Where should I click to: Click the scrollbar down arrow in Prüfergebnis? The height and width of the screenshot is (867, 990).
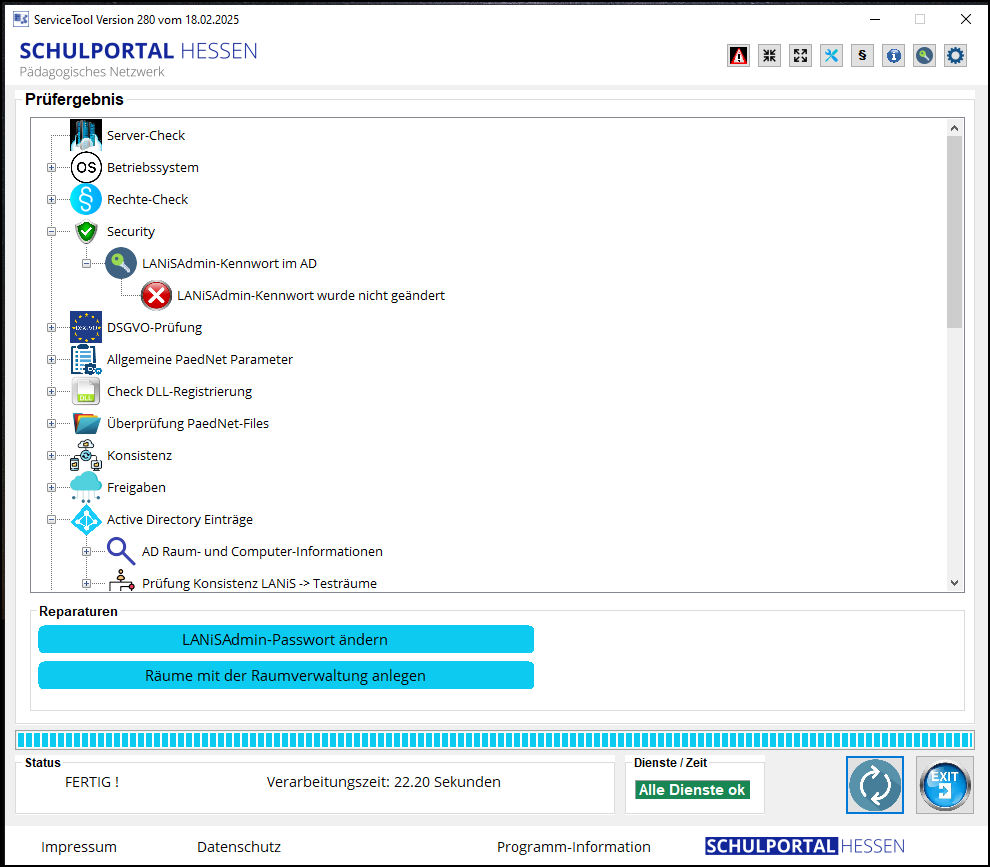tap(954, 583)
